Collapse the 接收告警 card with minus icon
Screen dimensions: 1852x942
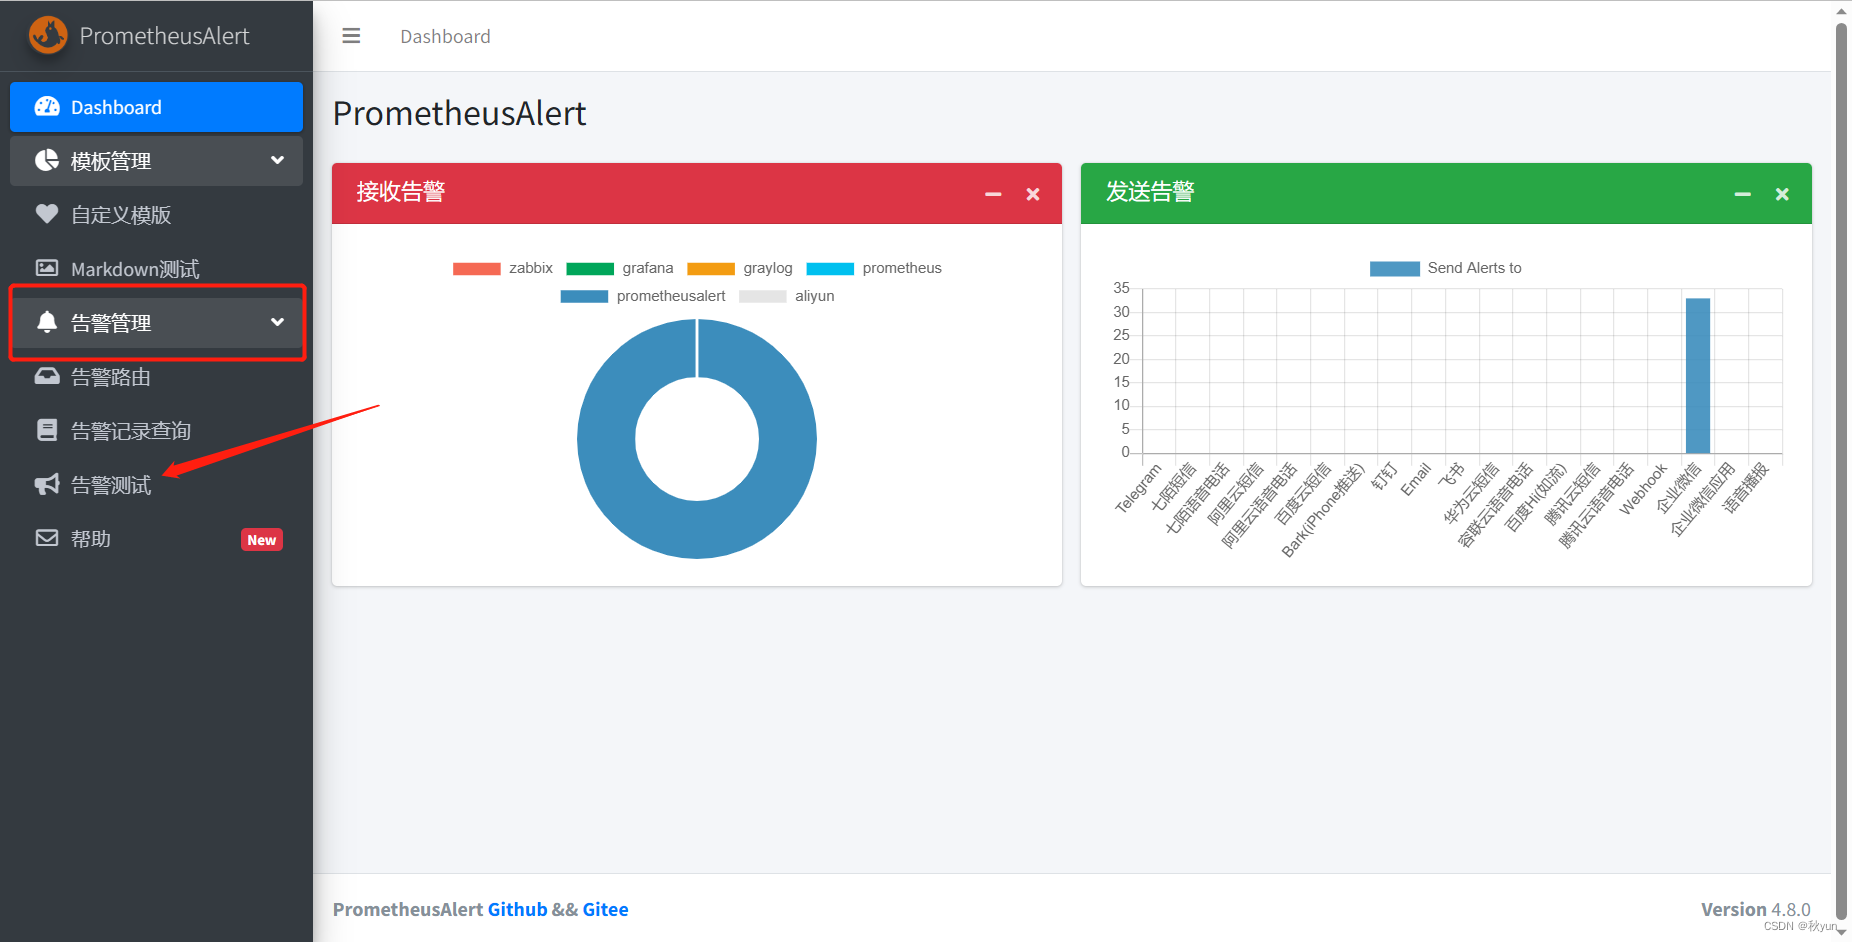tap(993, 194)
